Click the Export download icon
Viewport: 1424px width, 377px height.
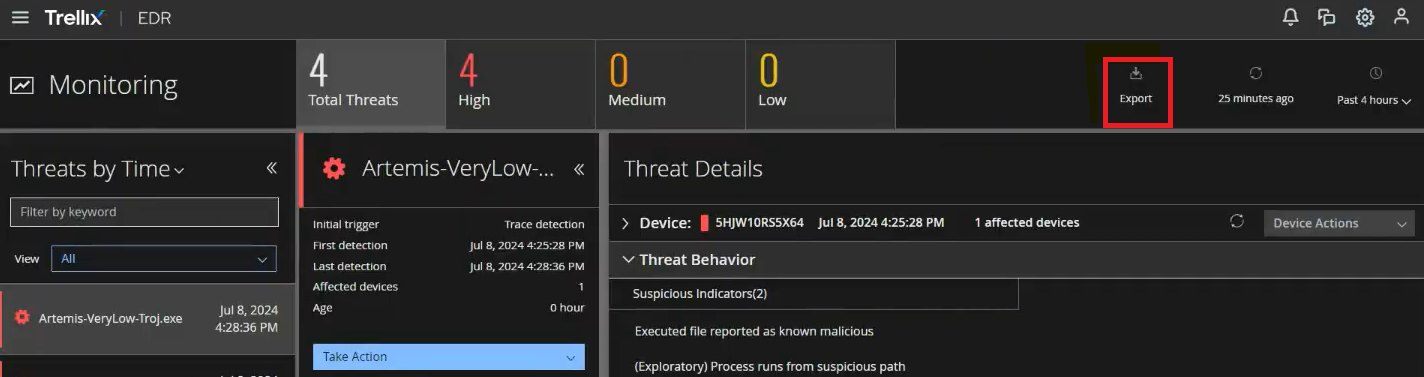coord(1136,74)
